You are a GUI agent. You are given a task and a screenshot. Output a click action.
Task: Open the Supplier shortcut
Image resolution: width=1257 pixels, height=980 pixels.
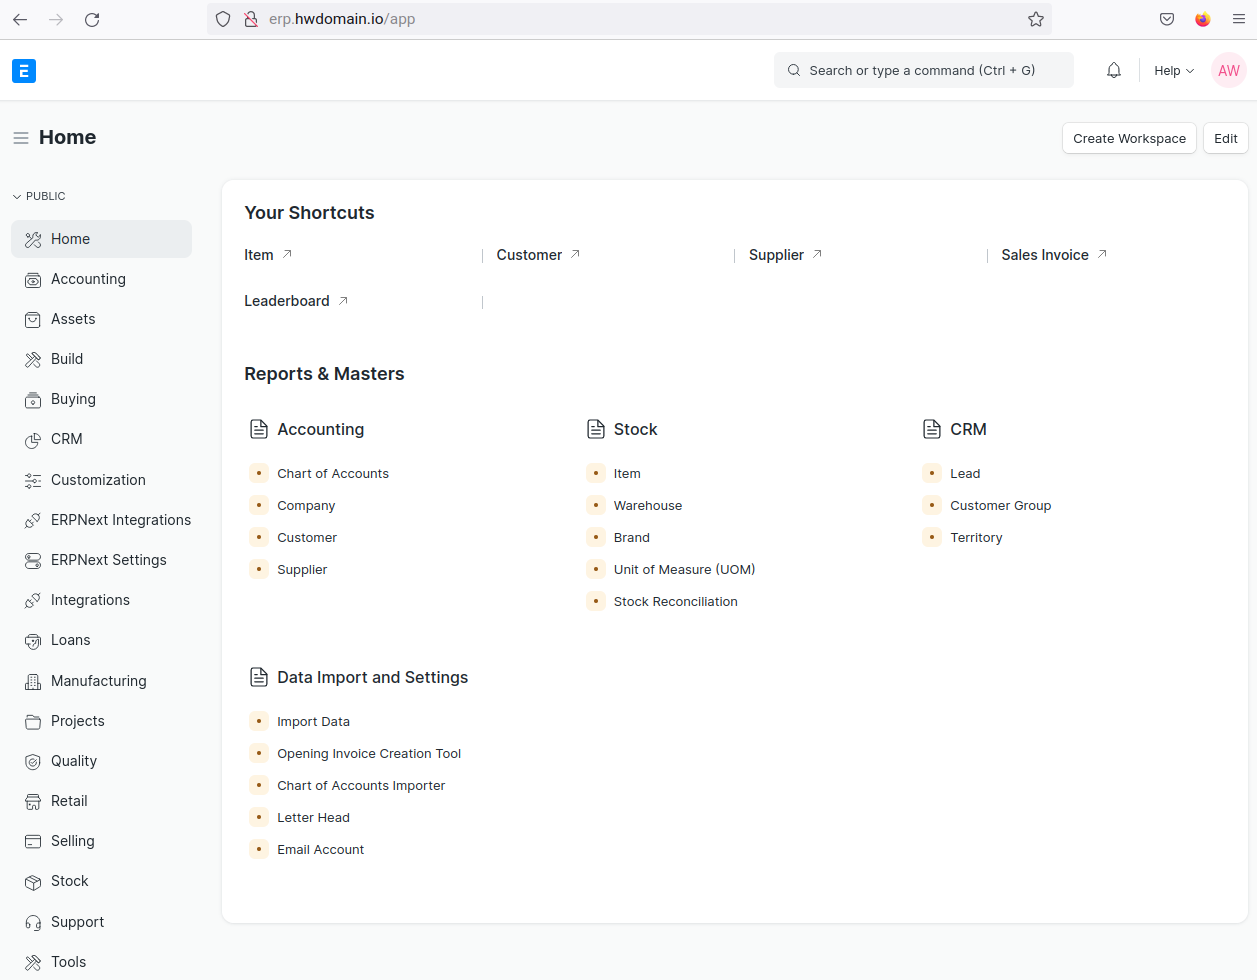point(785,255)
